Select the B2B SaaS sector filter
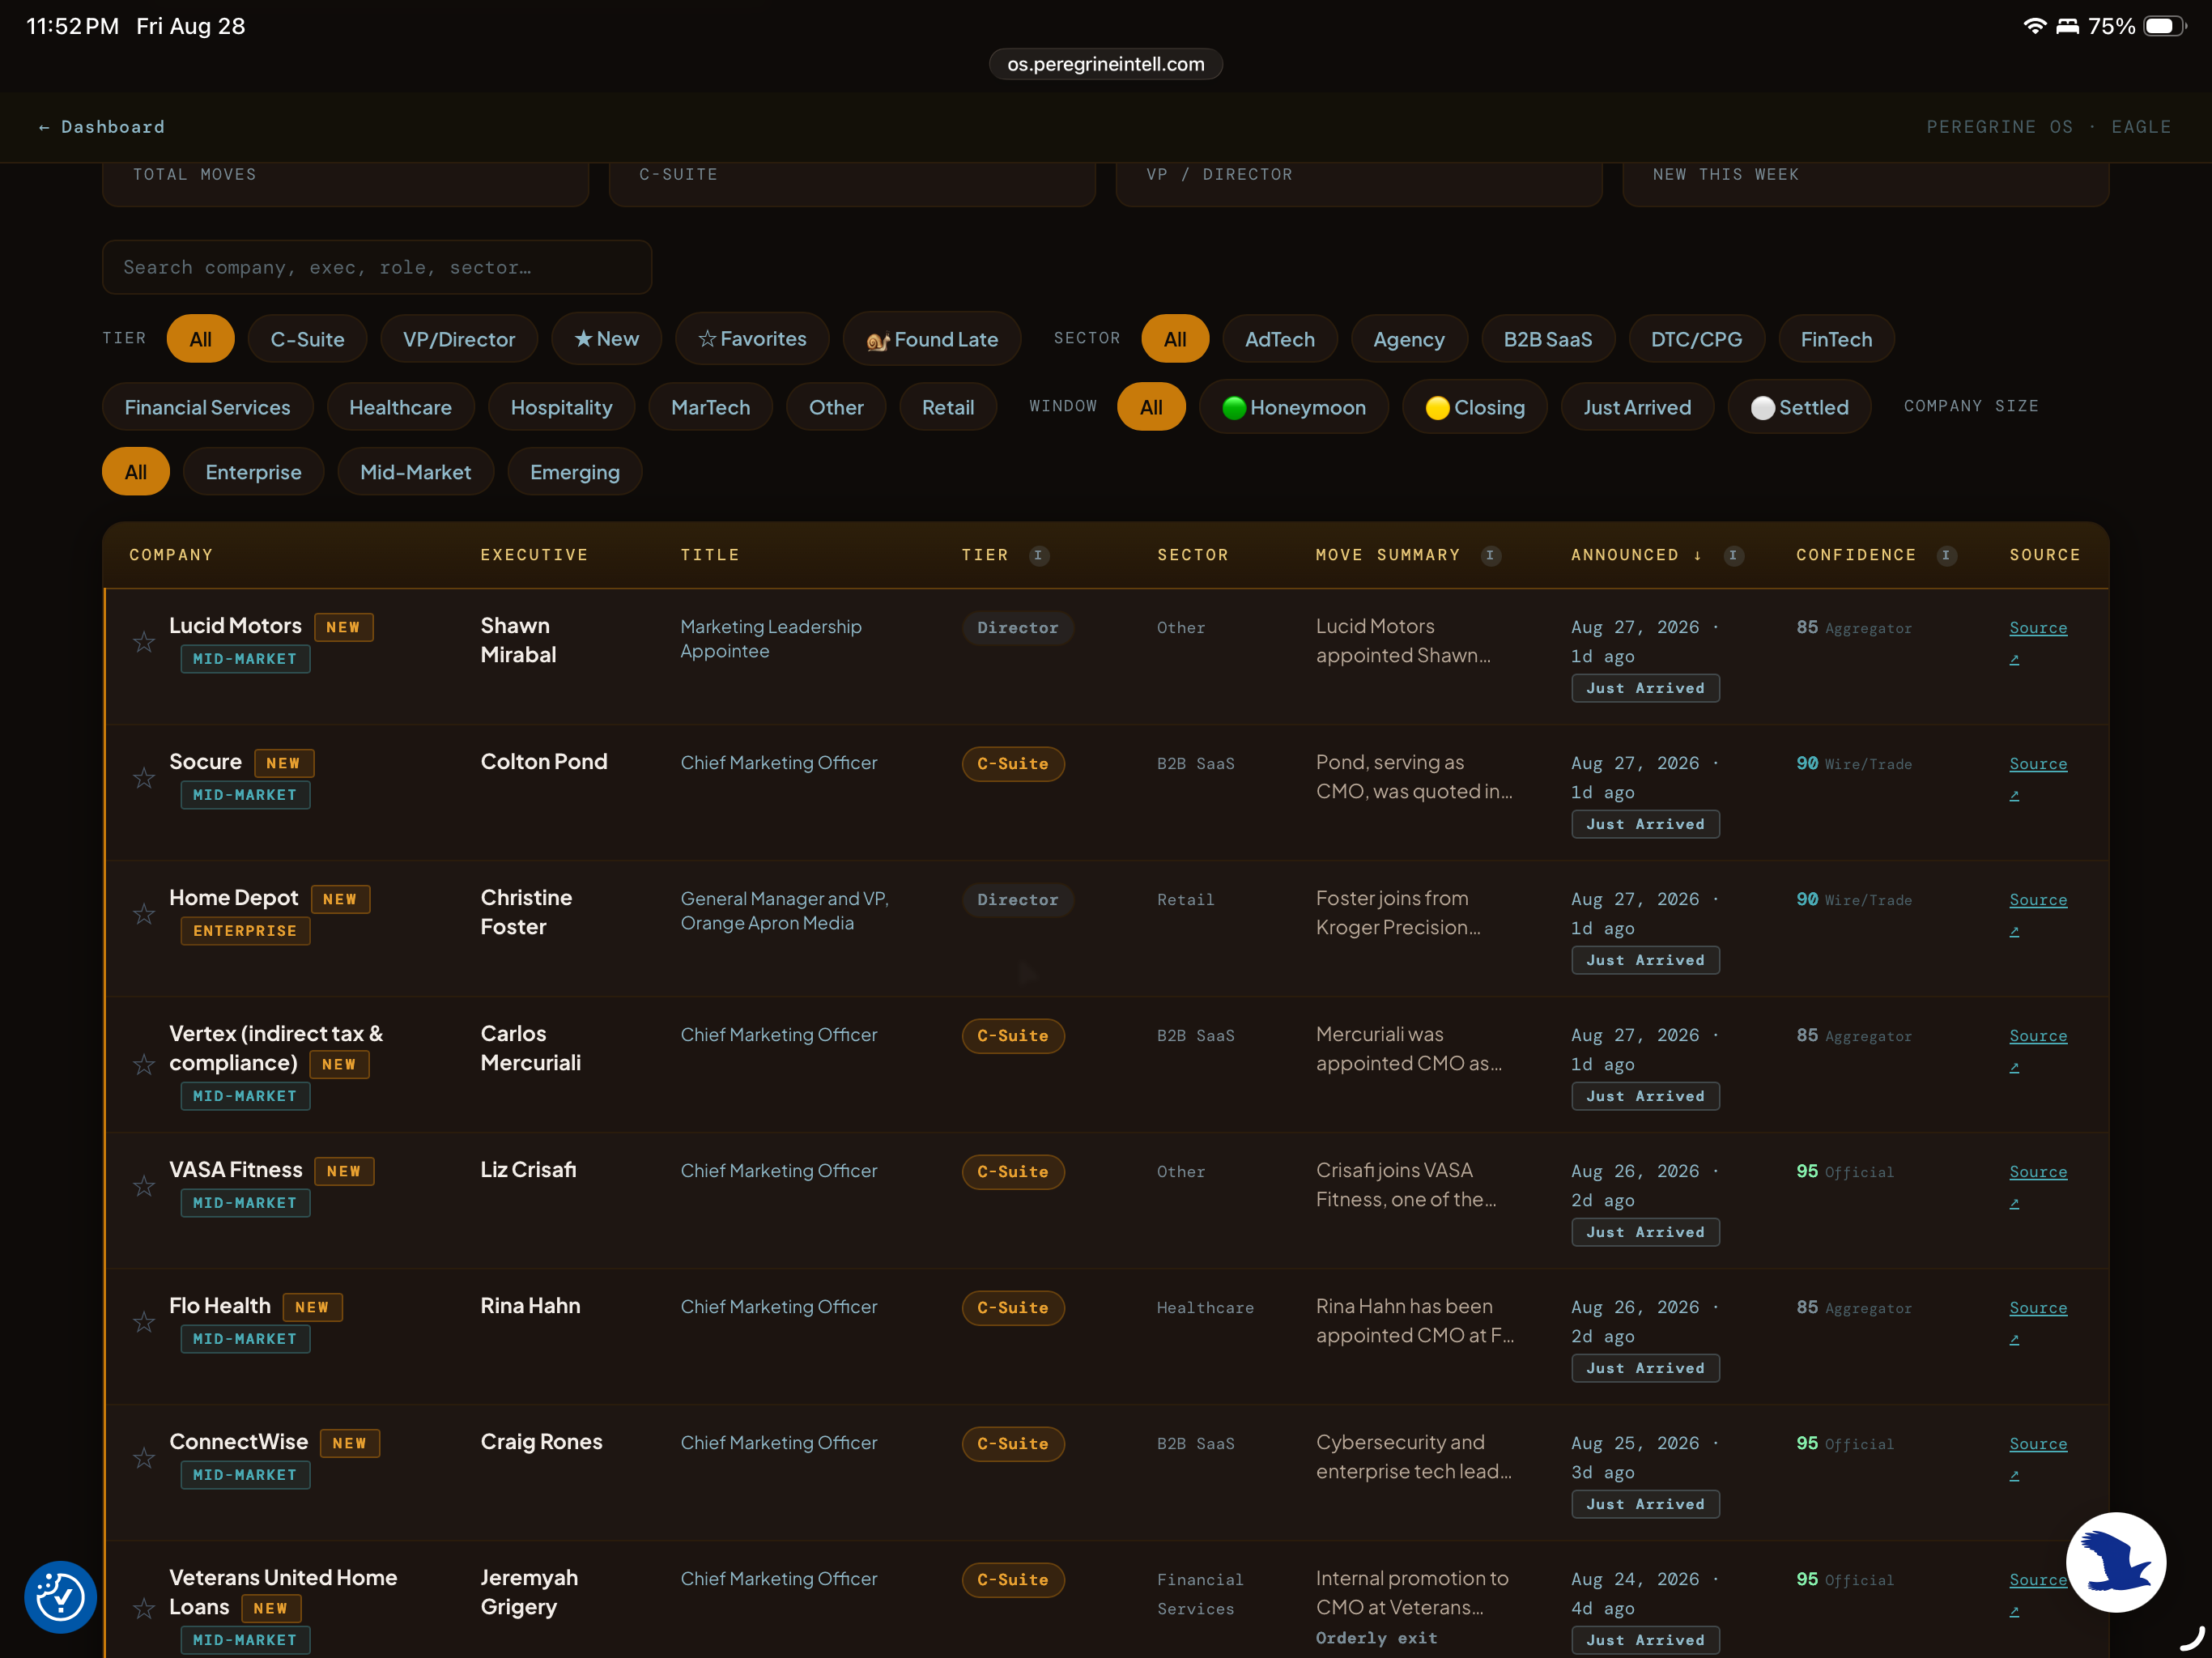The height and width of the screenshot is (1658, 2212). pyautogui.click(x=1547, y=339)
